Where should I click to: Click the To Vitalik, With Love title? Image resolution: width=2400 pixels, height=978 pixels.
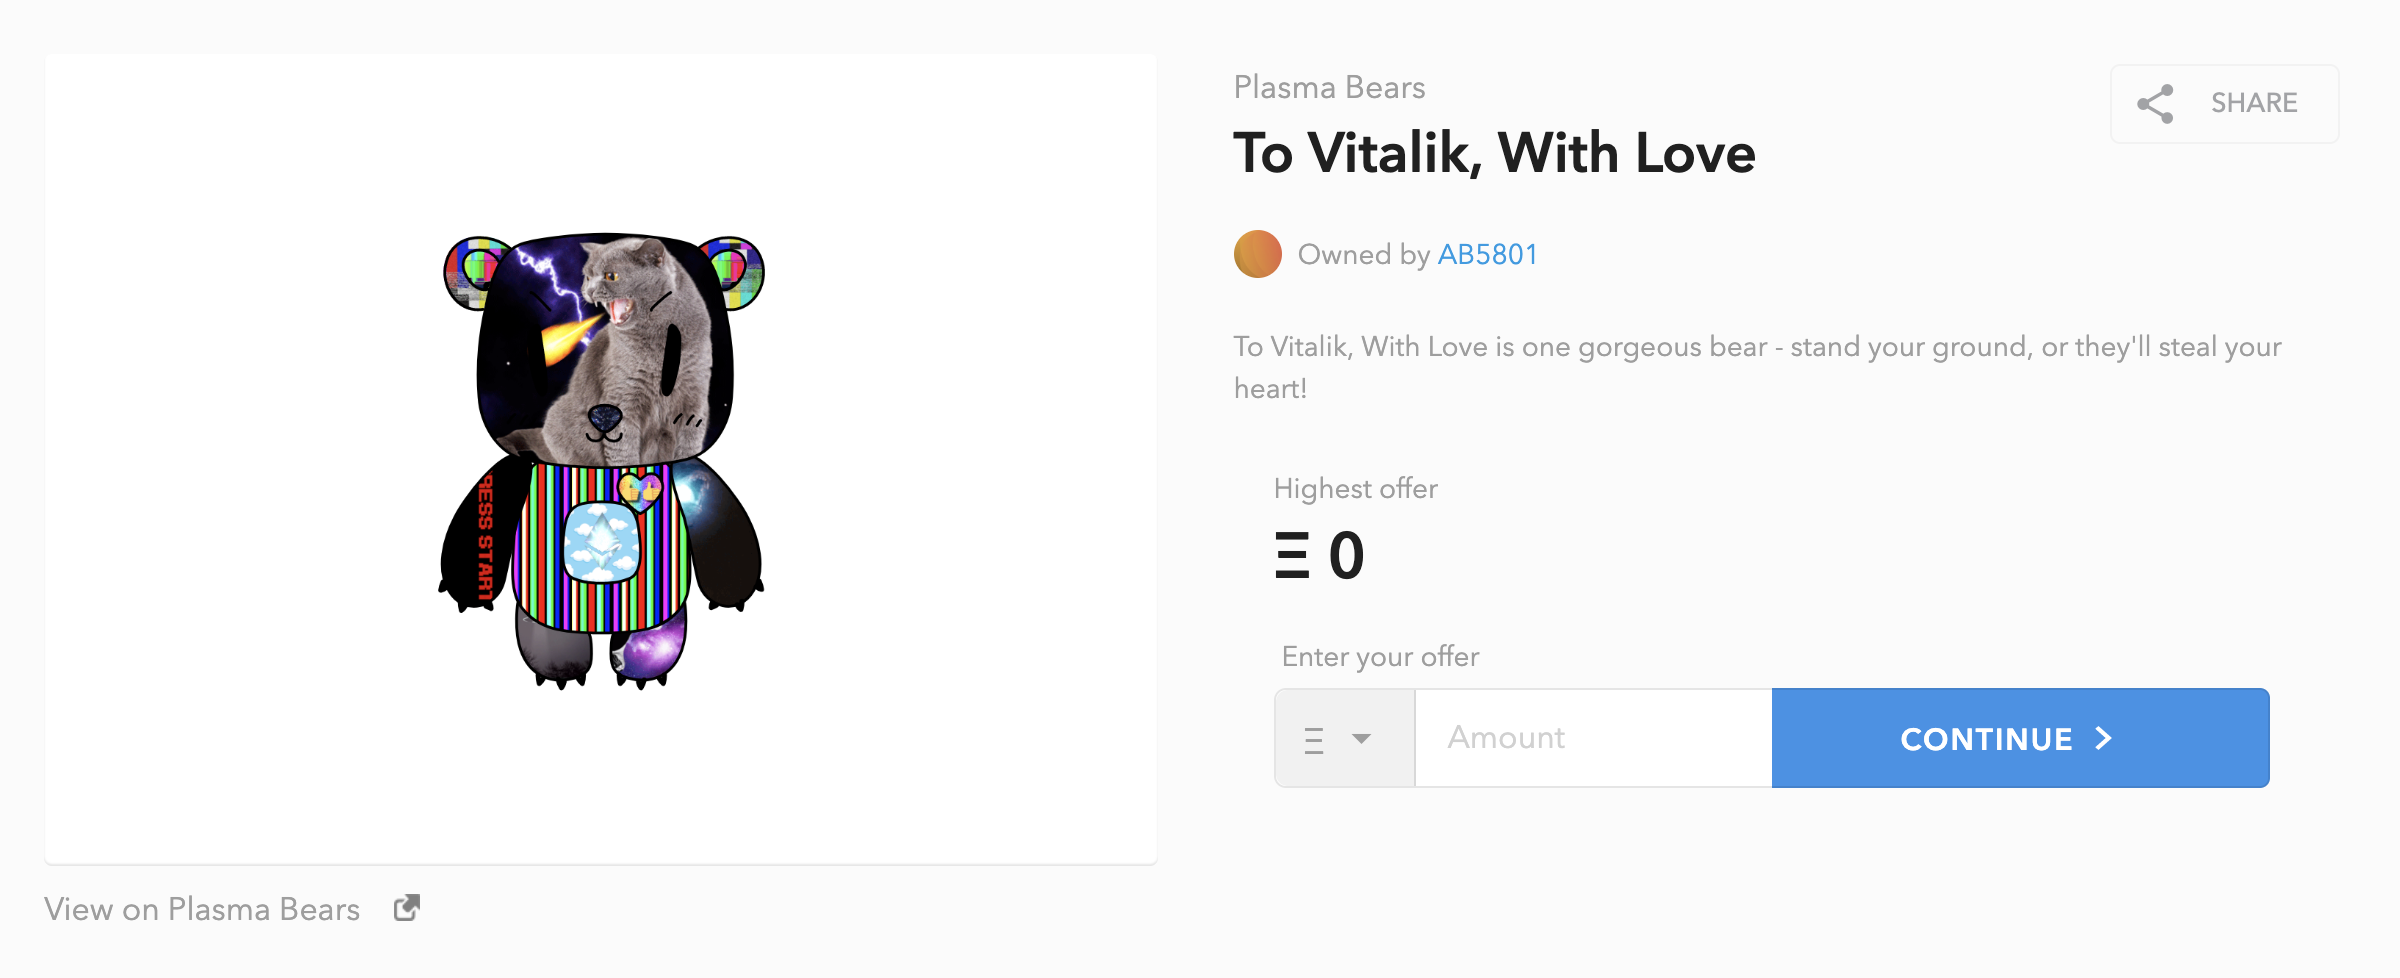[1494, 153]
